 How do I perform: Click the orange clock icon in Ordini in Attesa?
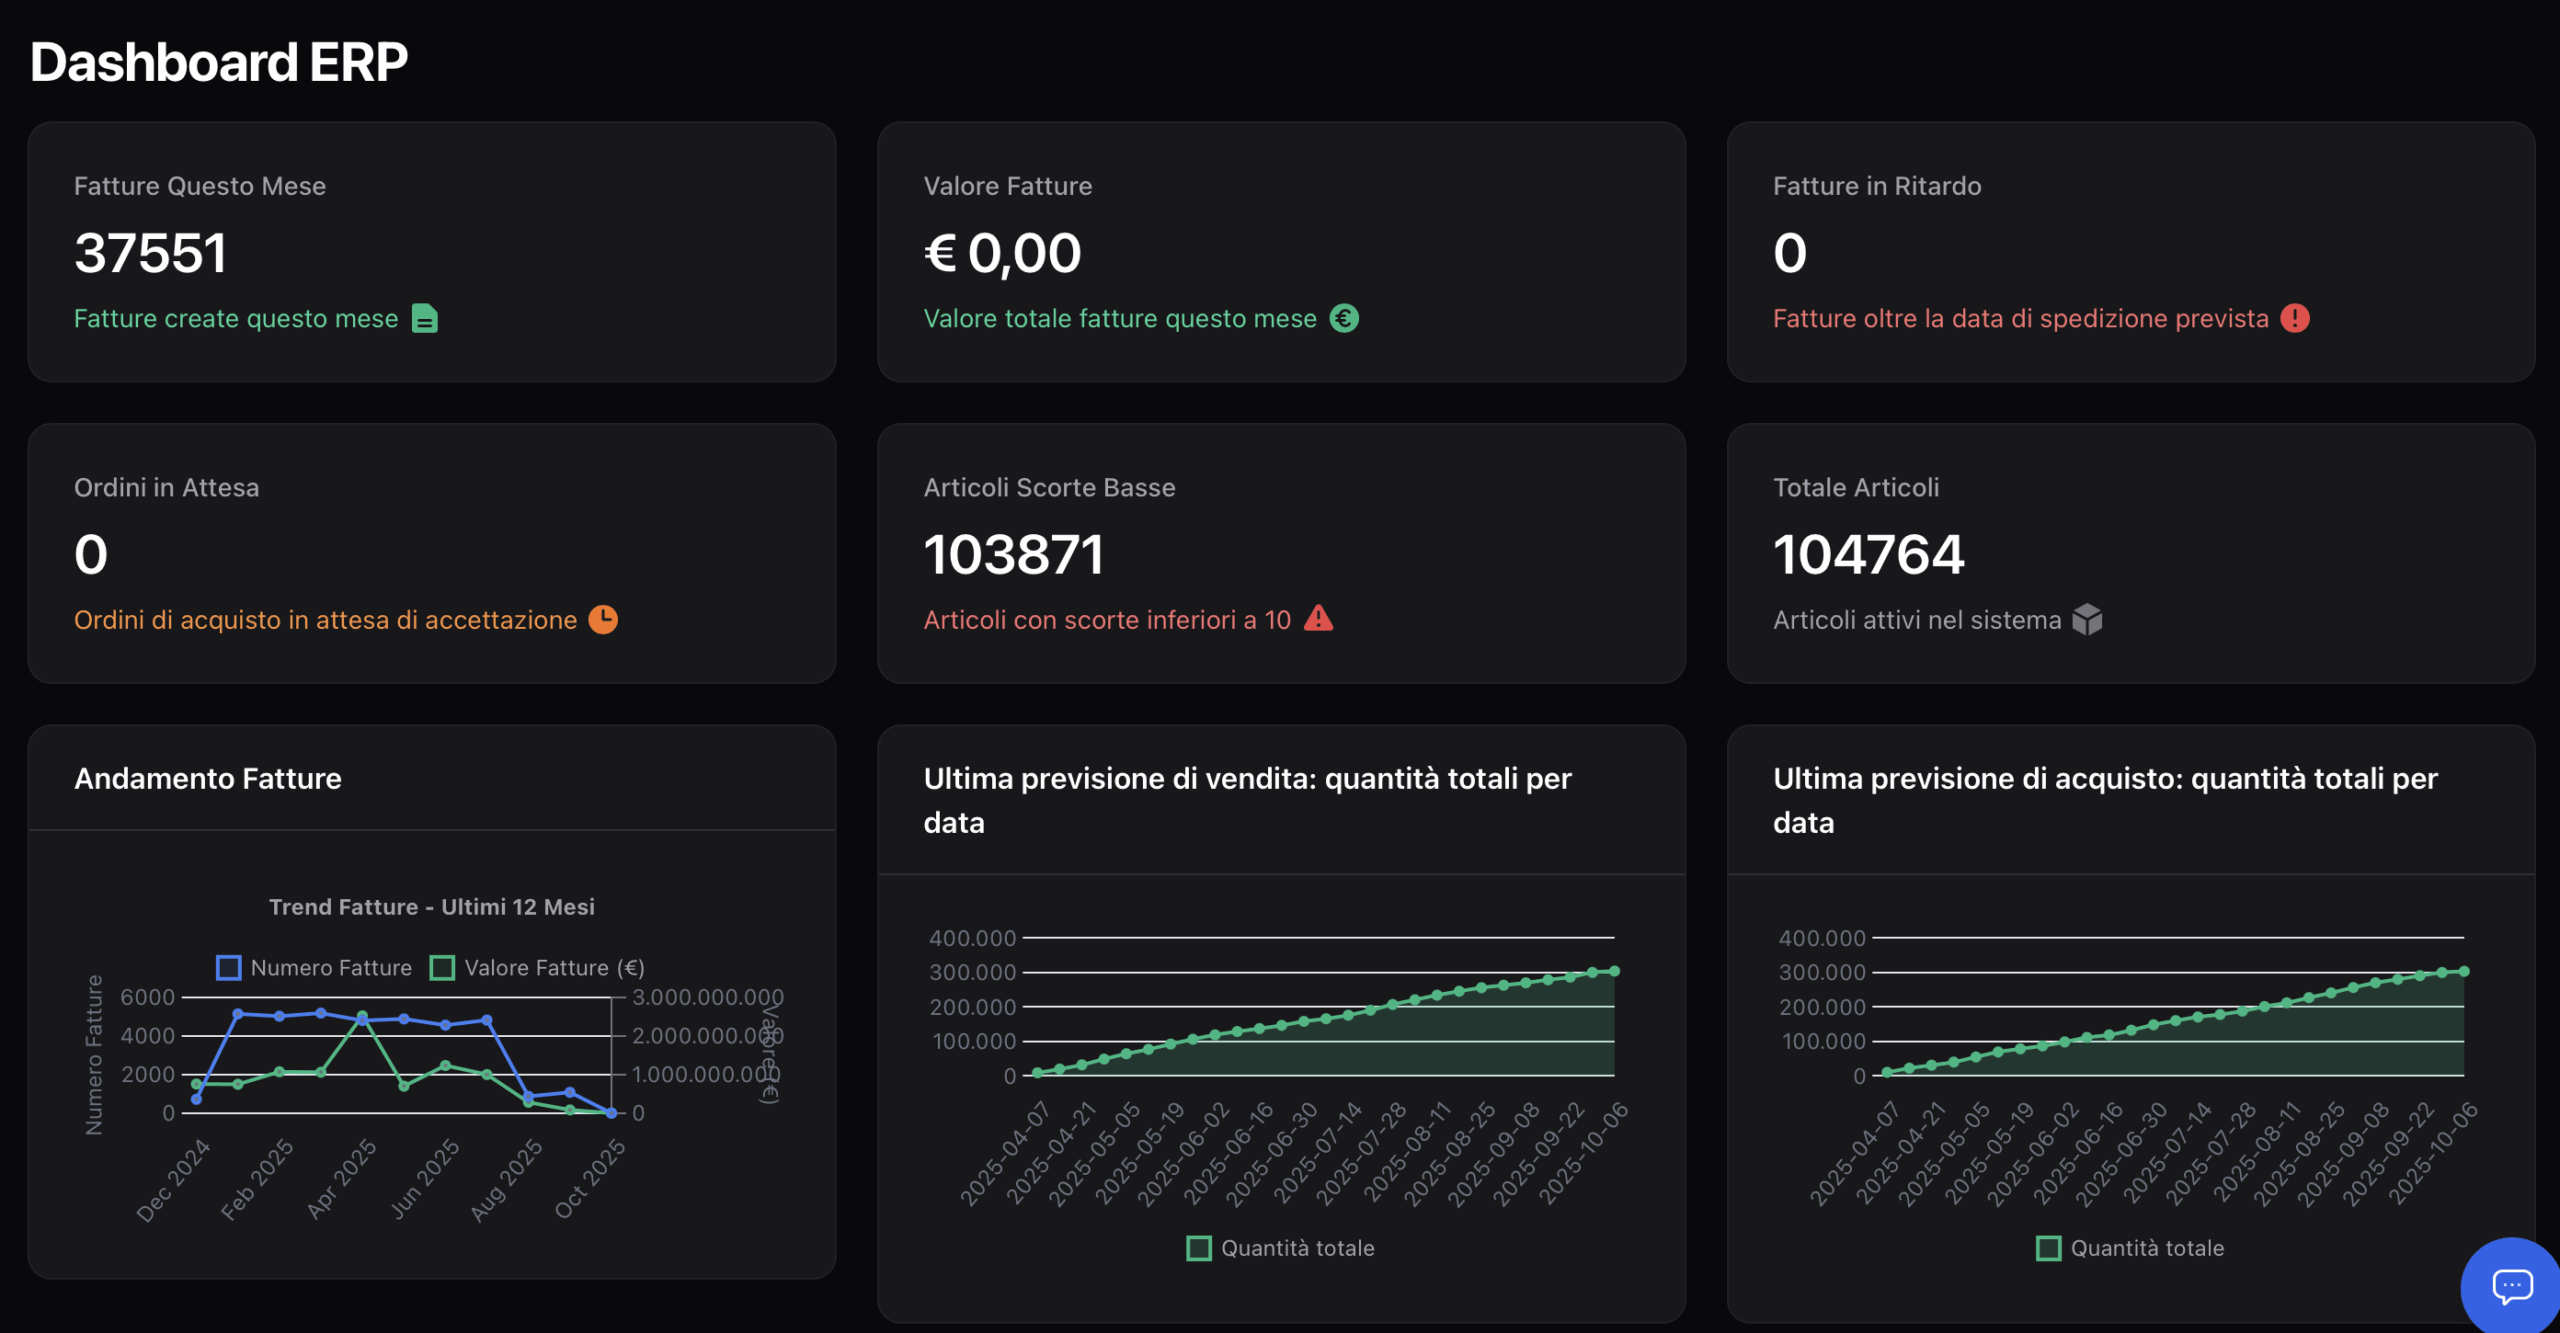(x=603, y=620)
